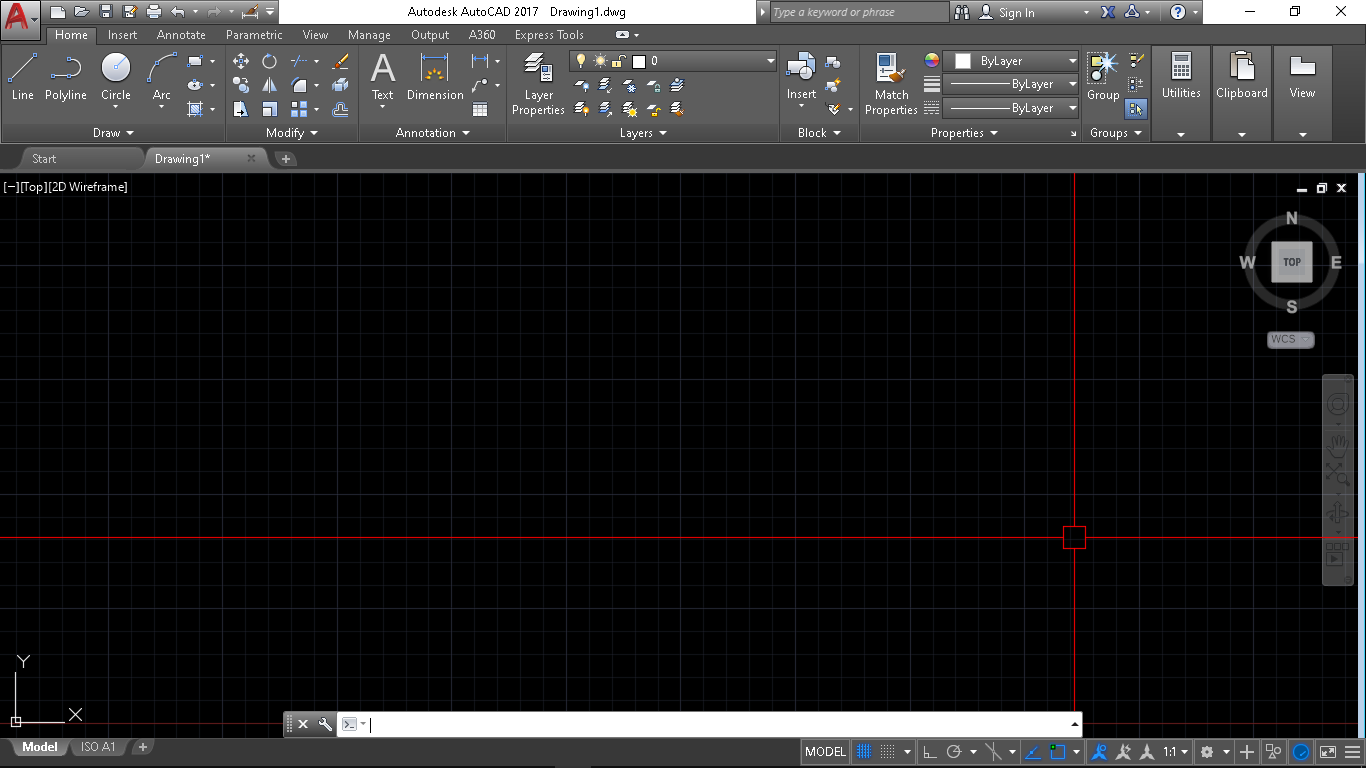
Task: Click the Rotate tool icon
Action: [269, 61]
